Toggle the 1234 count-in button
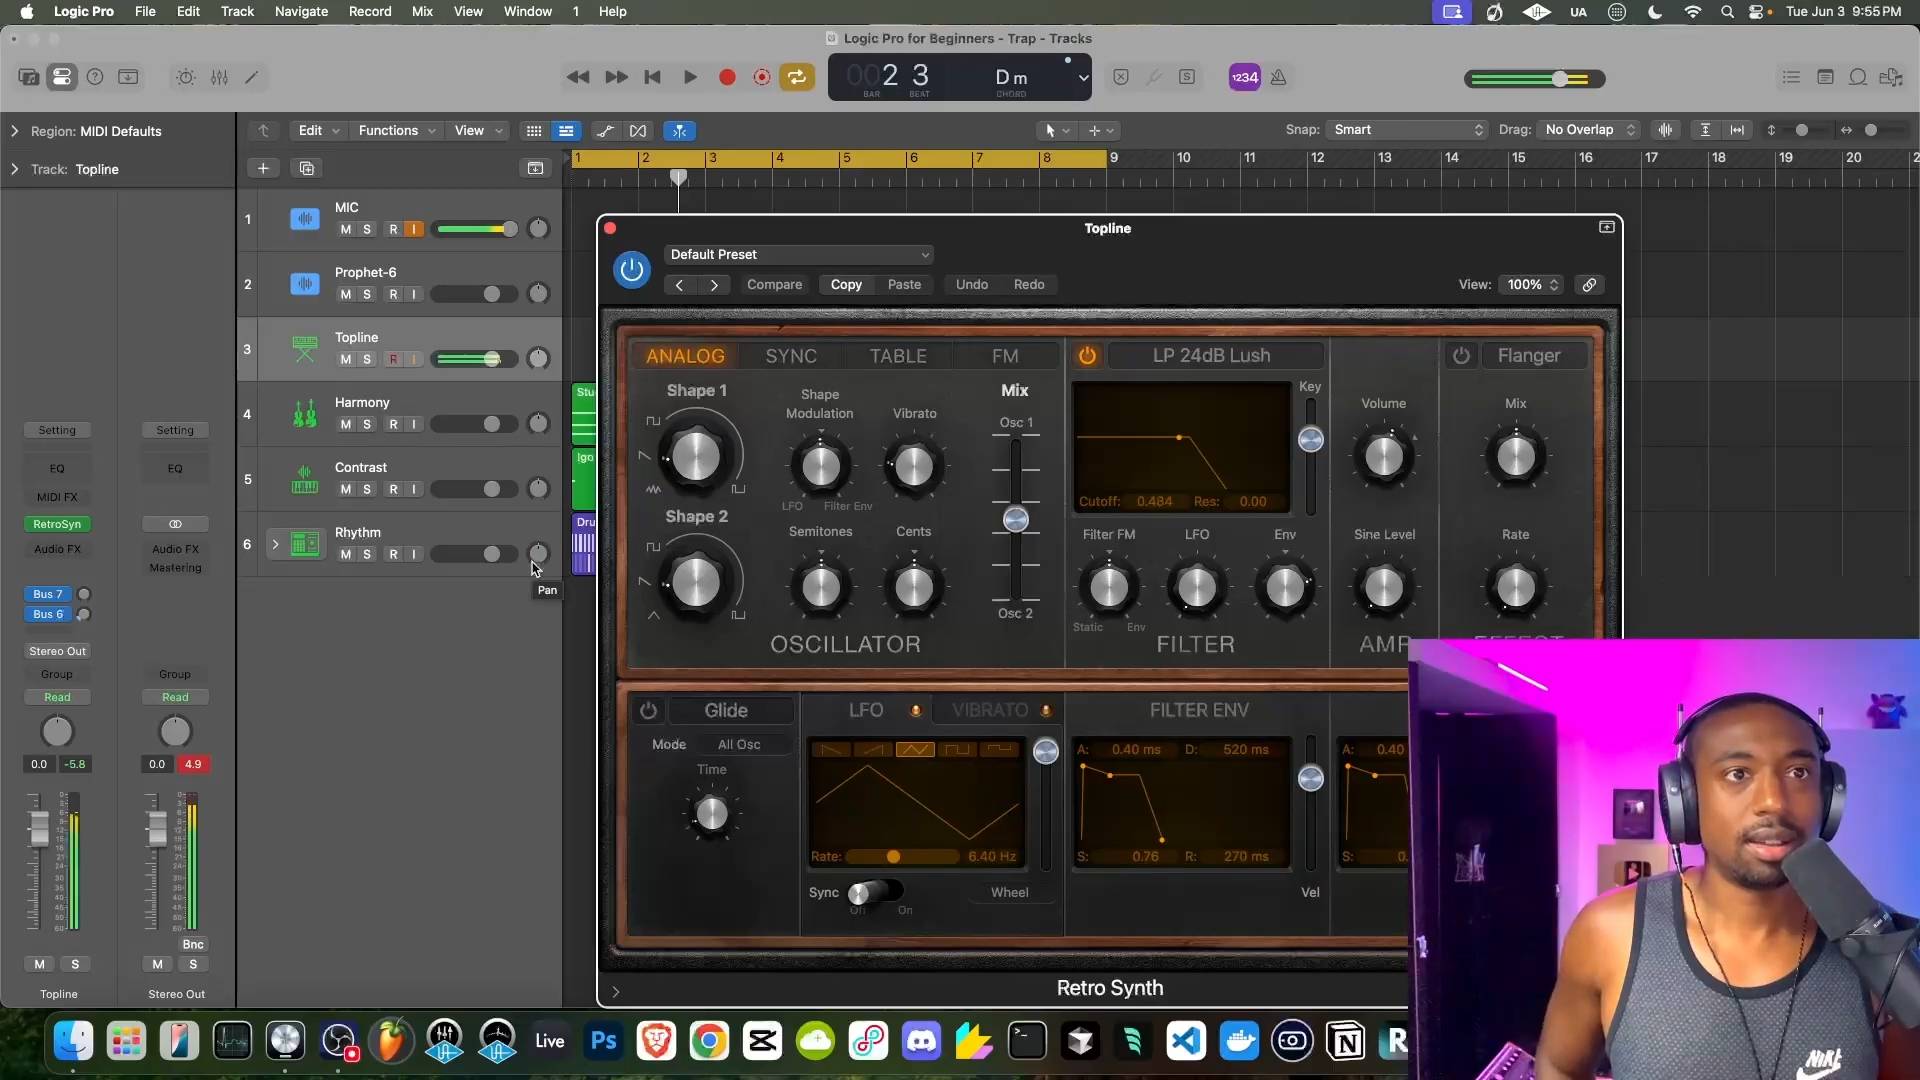This screenshot has height=1080, width=1920. coord(1244,77)
